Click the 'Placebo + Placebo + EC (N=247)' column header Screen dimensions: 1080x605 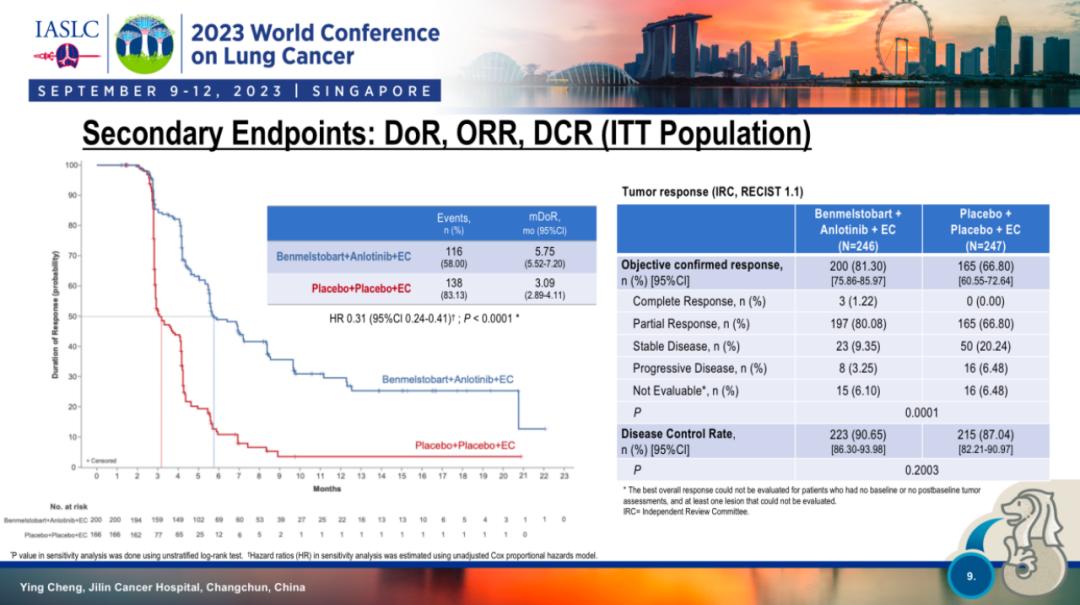tap(985, 229)
